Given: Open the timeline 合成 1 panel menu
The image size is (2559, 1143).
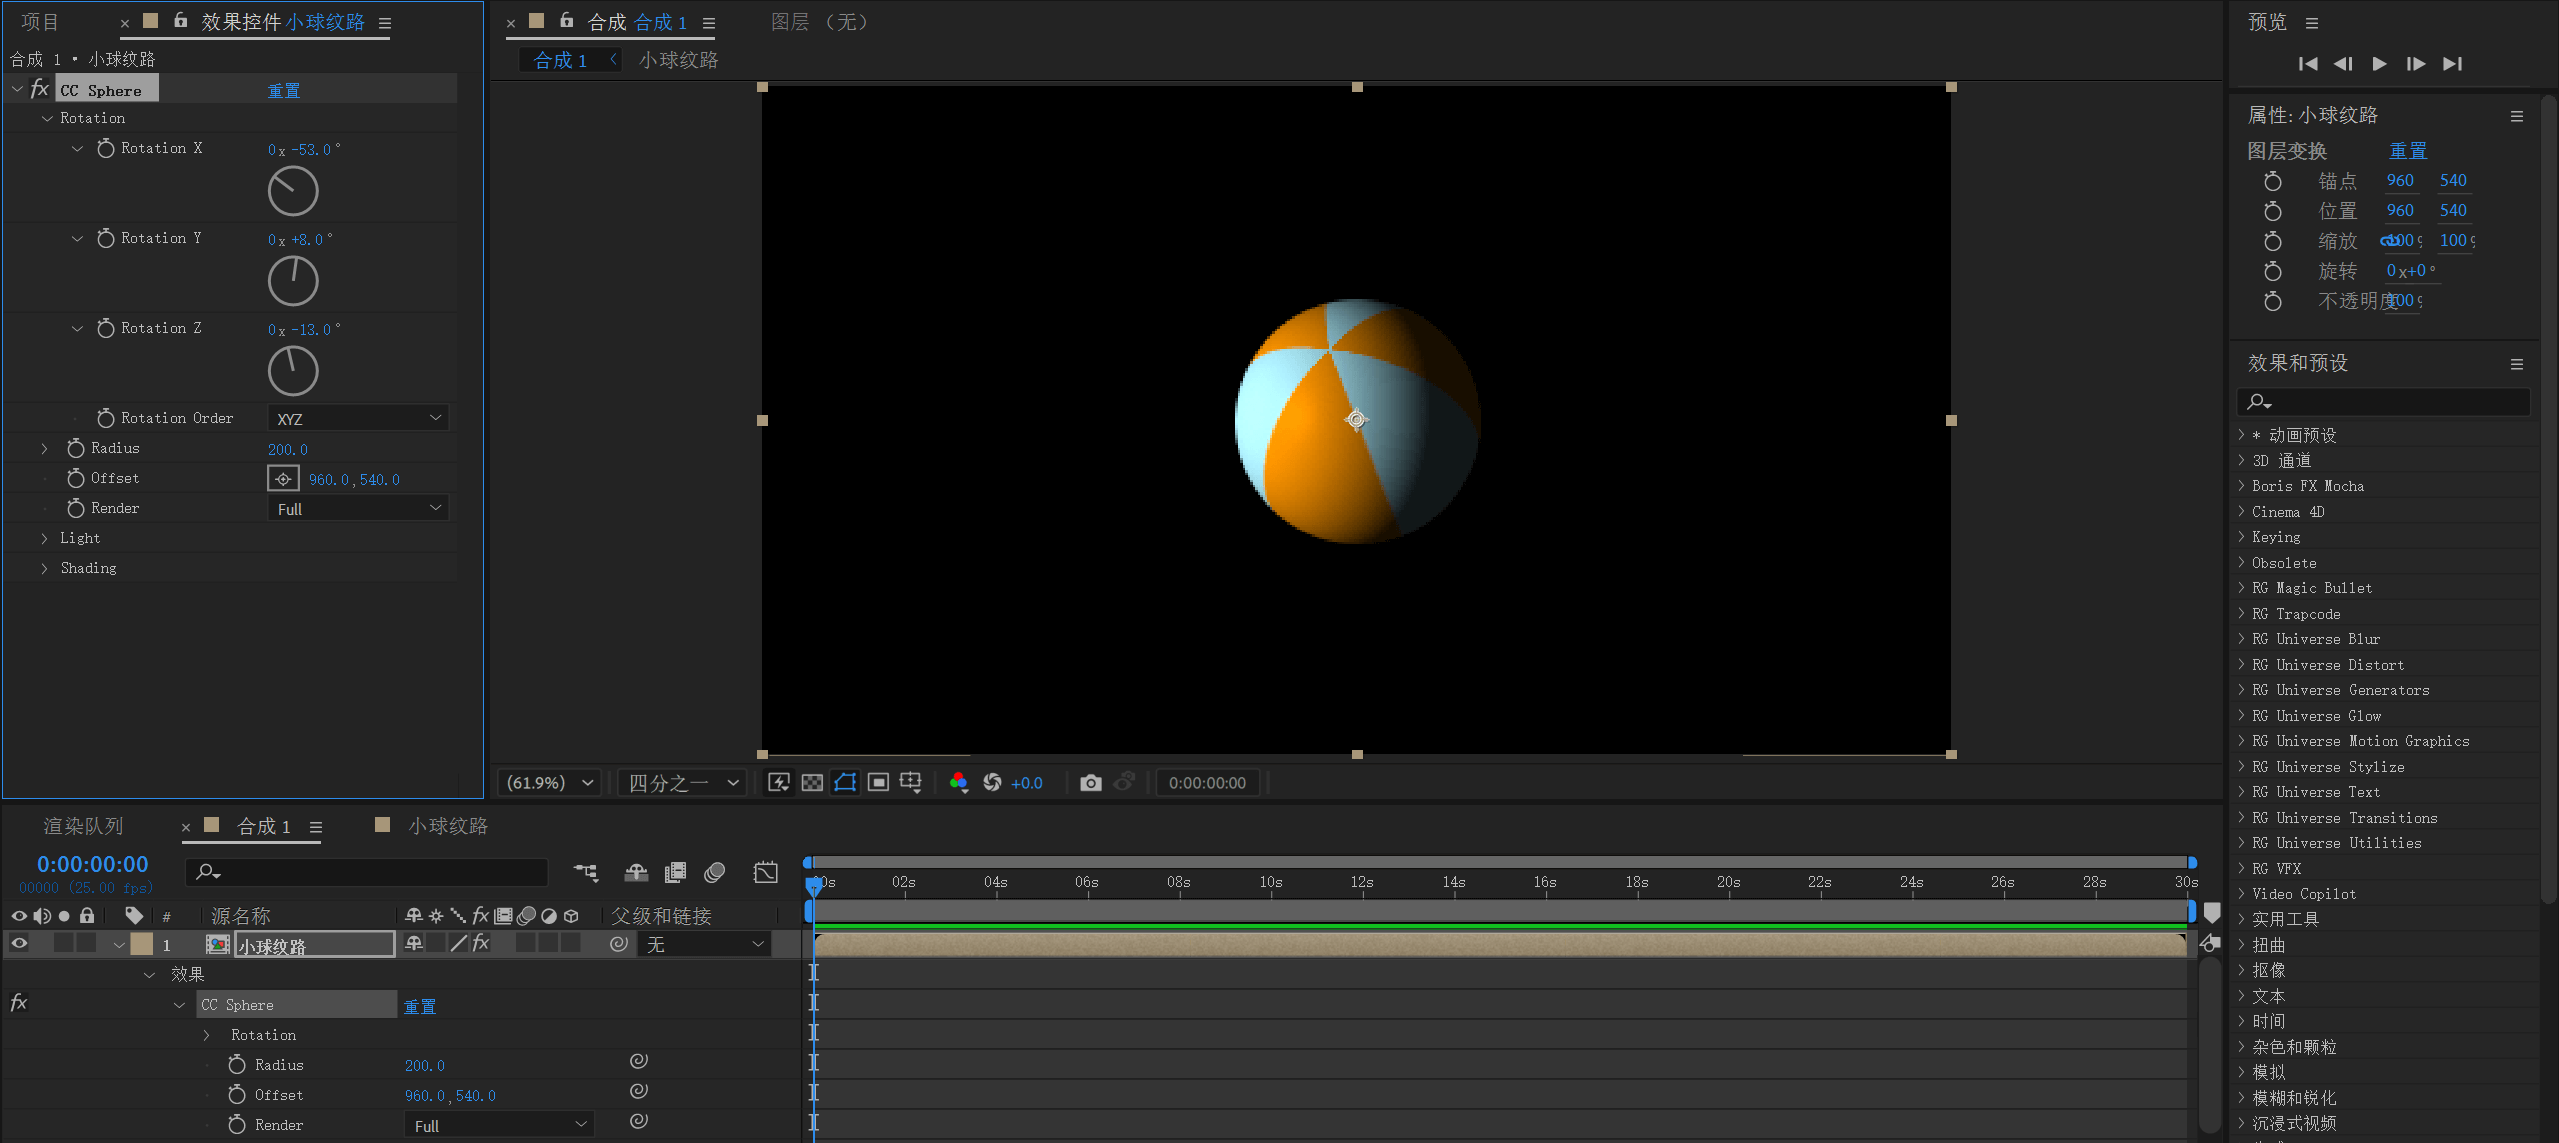Looking at the screenshot, I should [x=316, y=827].
